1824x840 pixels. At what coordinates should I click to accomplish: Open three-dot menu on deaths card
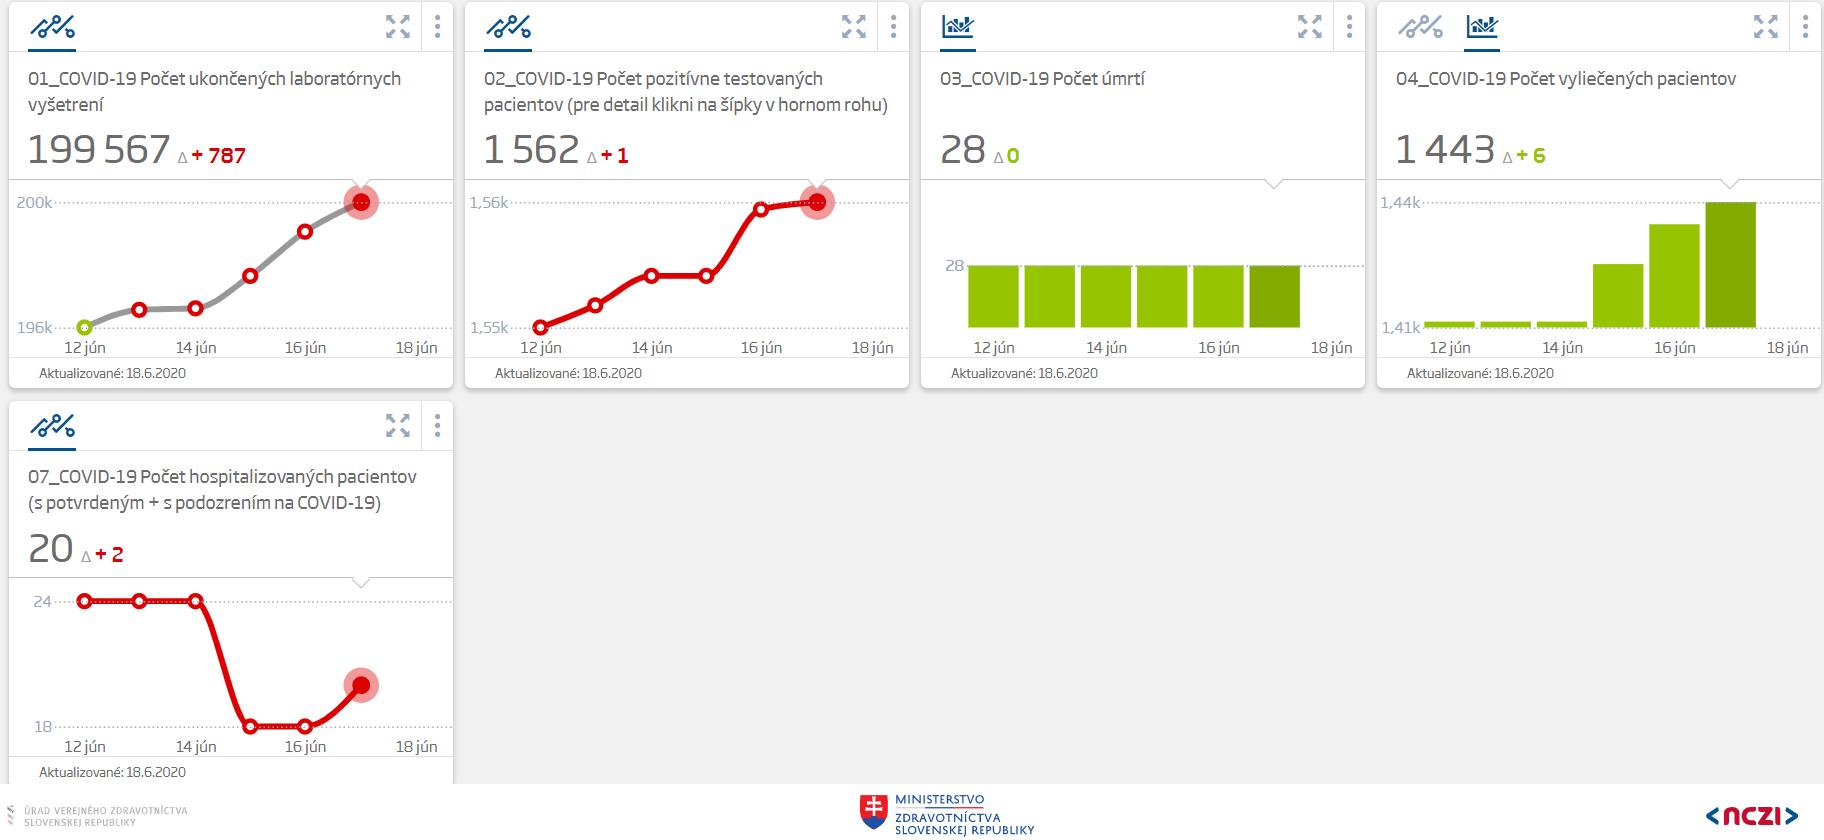(1349, 27)
